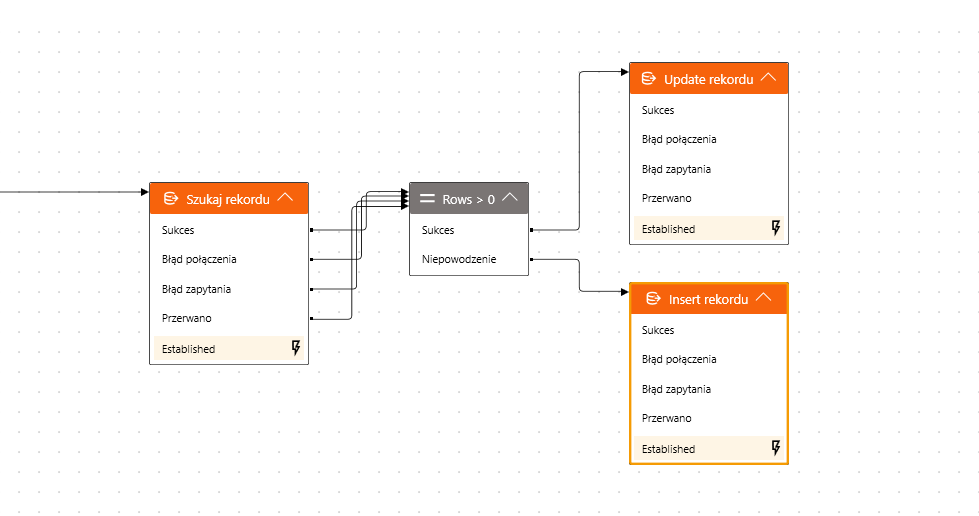Click Sukces output of Rows > 0 node

[x=438, y=230]
